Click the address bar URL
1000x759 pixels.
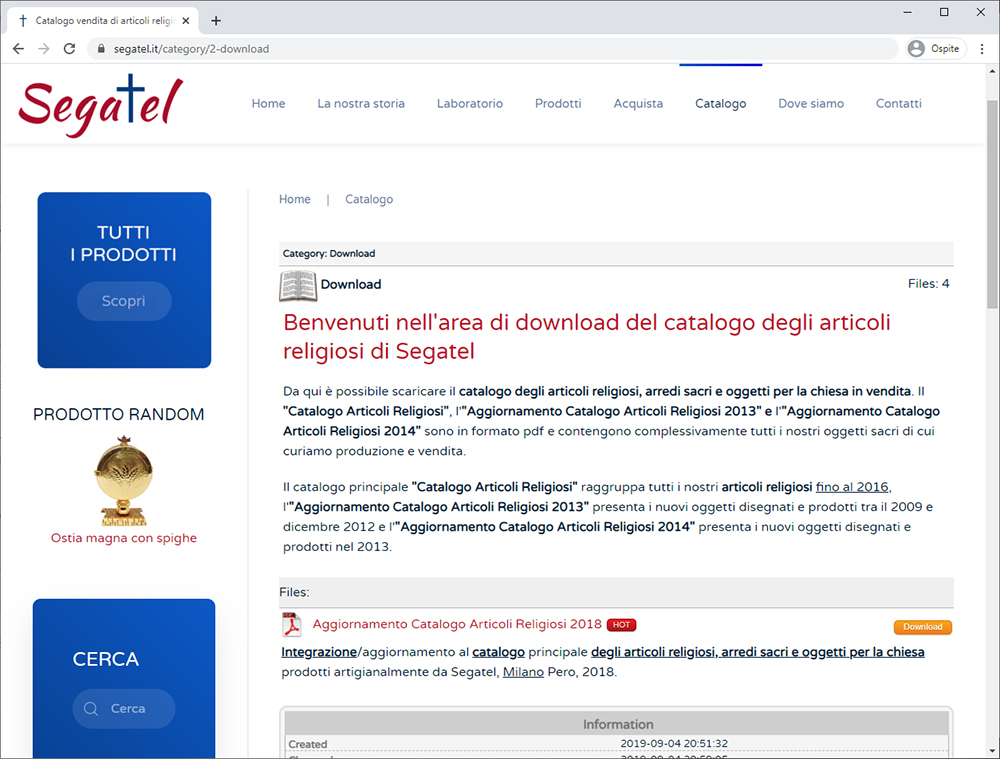(x=191, y=48)
